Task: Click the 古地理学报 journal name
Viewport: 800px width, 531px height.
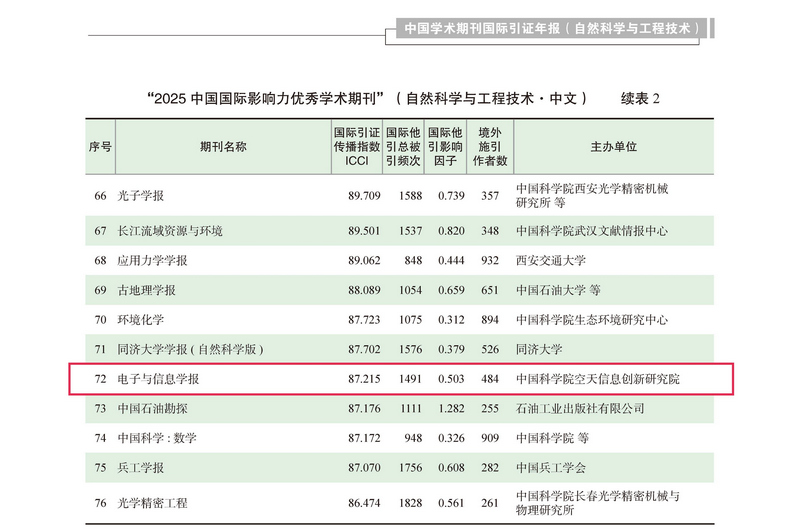Action: point(146,290)
